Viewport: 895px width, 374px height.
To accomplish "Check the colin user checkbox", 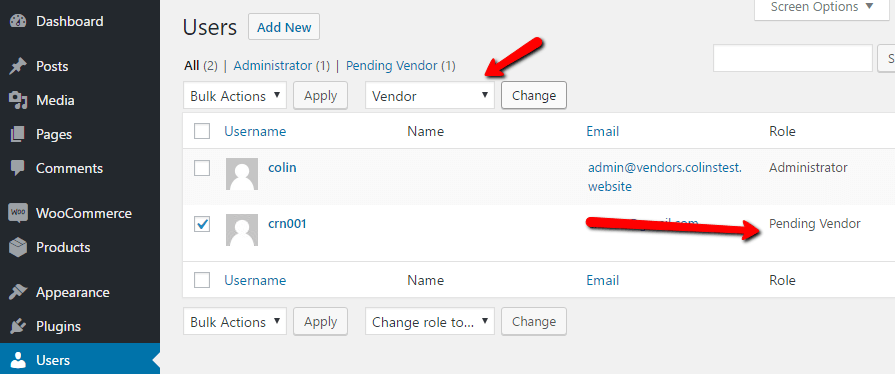I will click(202, 168).
